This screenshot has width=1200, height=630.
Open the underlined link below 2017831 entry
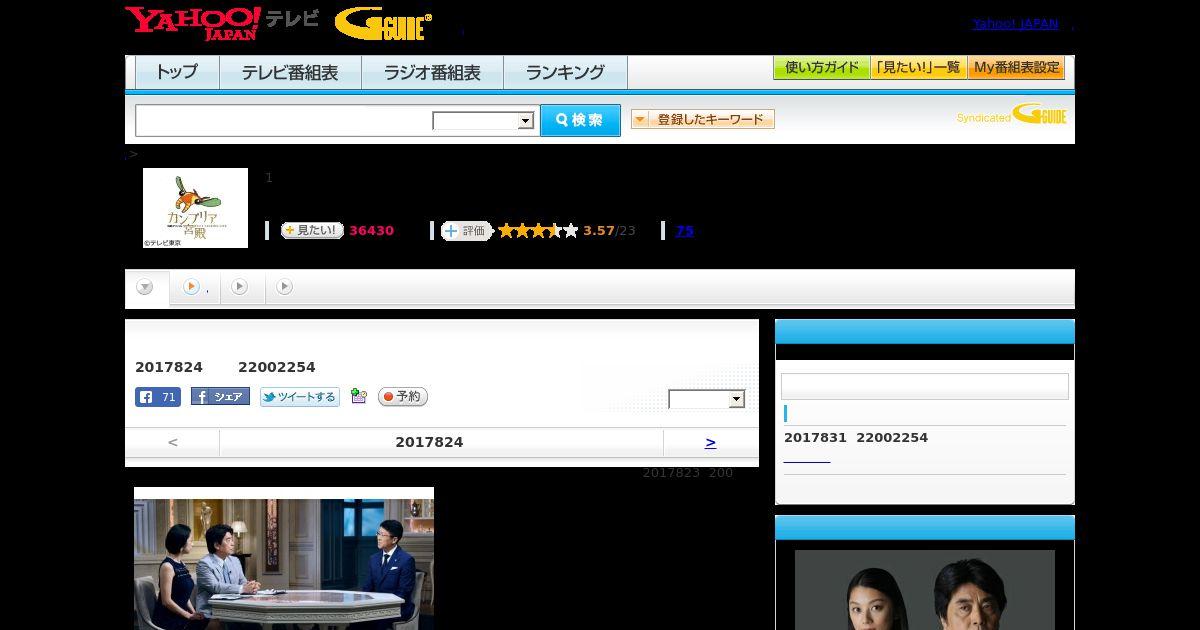click(x=807, y=459)
